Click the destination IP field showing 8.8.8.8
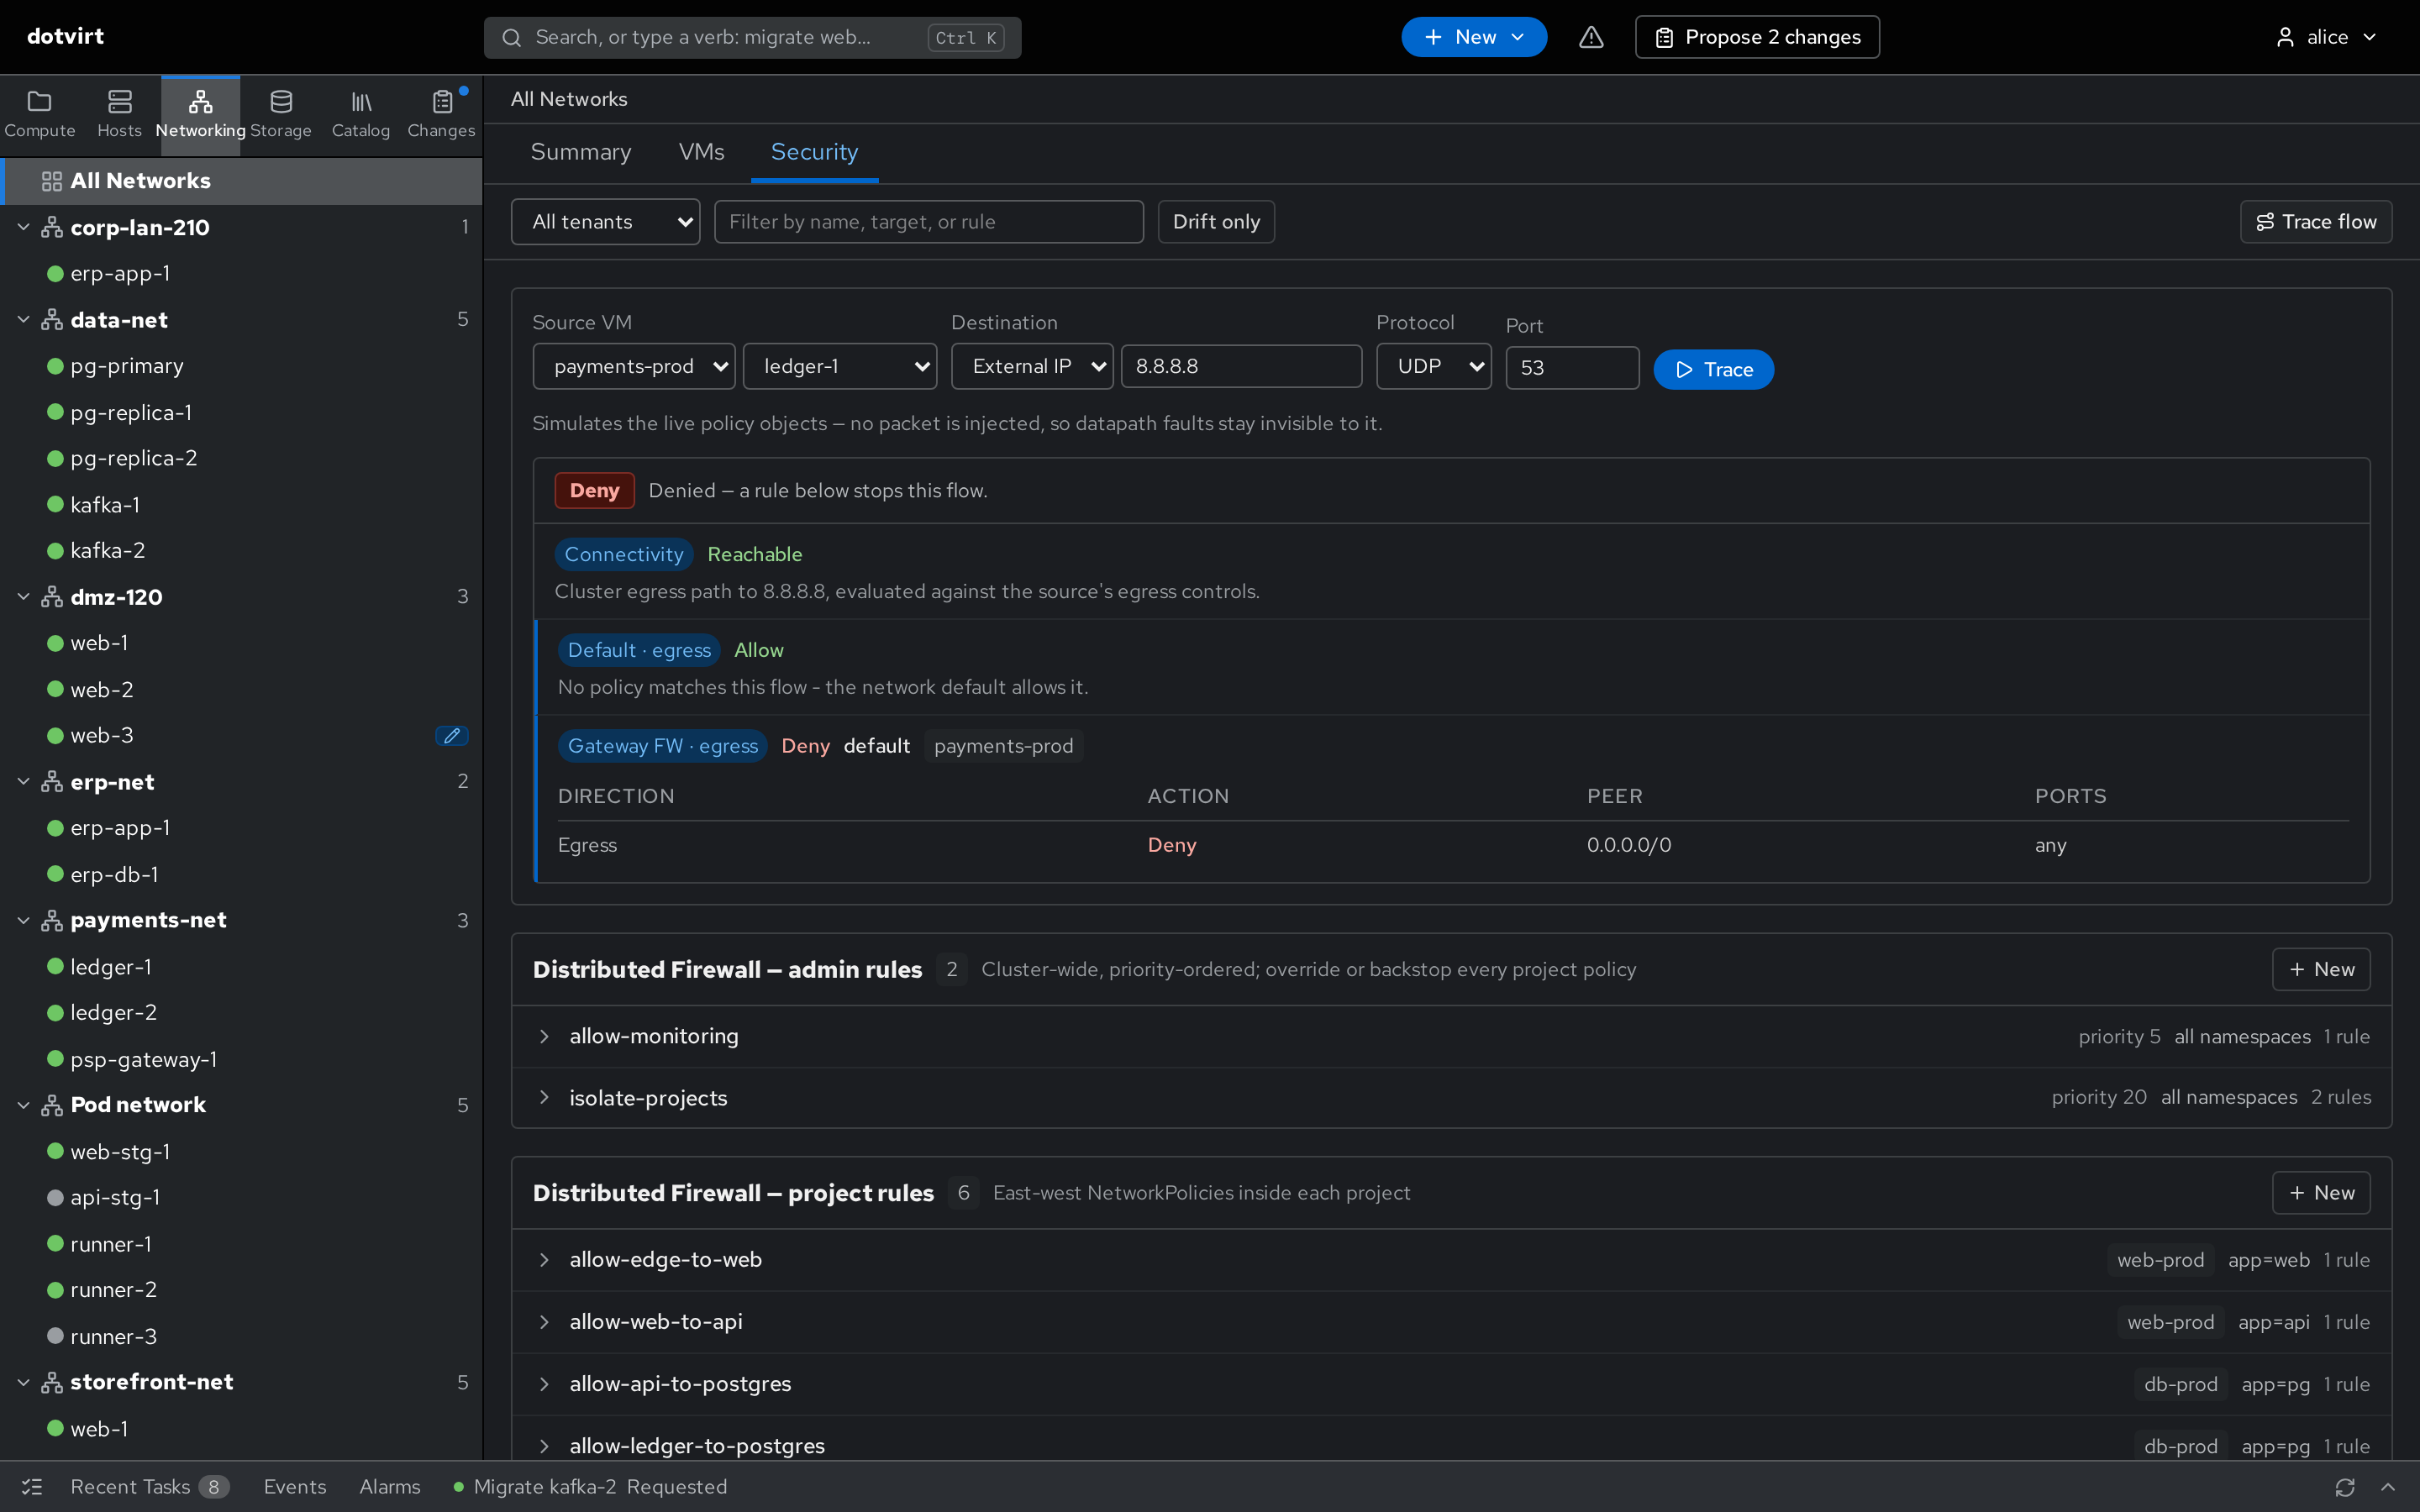Image resolution: width=2420 pixels, height=1512 pixels. pos(1241,366)
